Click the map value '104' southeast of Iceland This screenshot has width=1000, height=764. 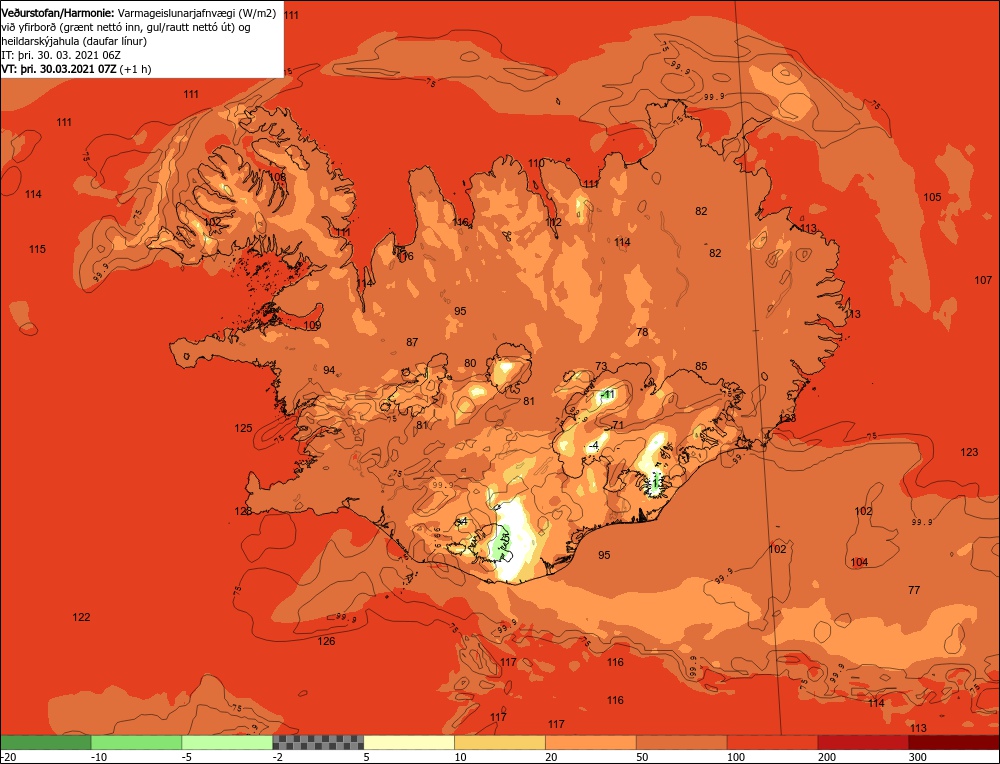pos(859,562)
